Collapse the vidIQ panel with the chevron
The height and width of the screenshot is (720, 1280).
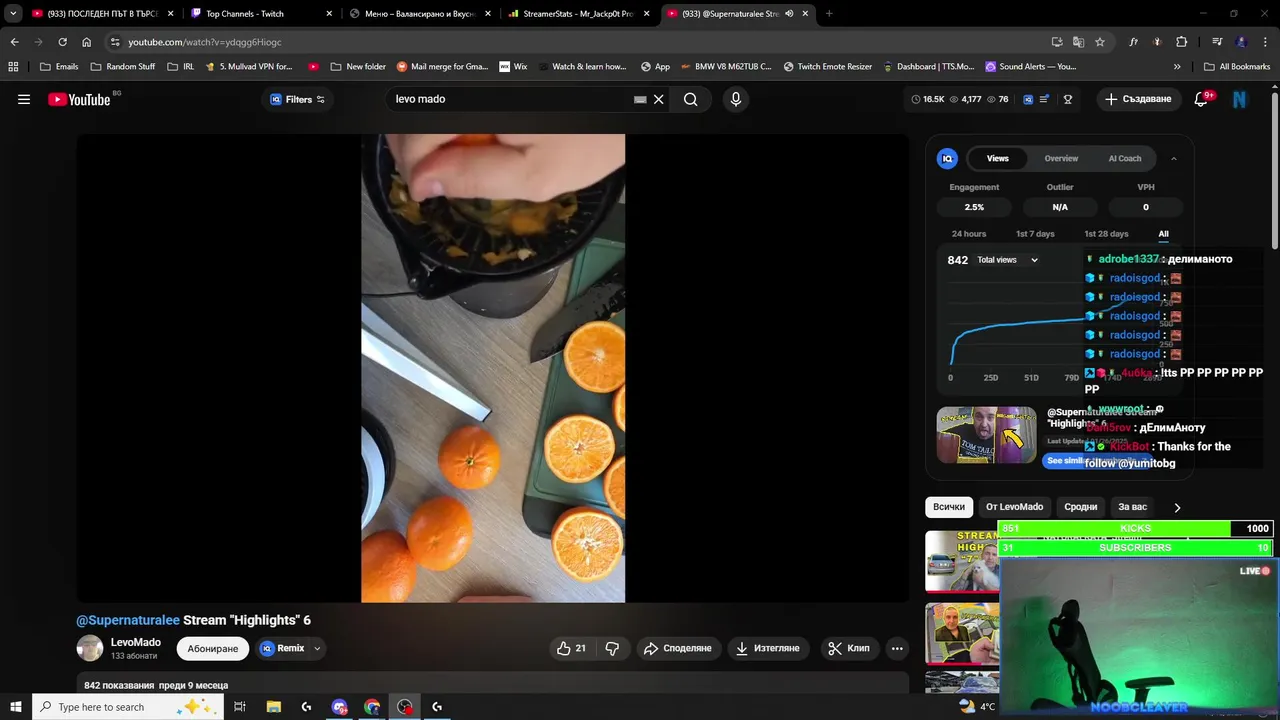1174,158
